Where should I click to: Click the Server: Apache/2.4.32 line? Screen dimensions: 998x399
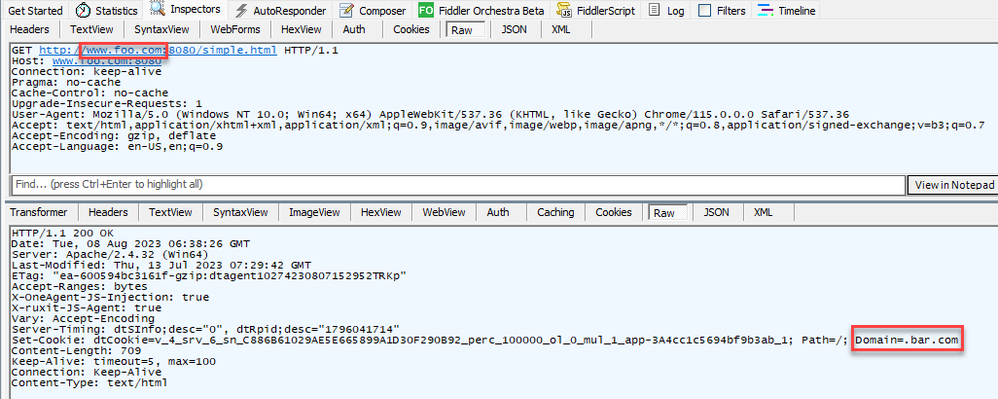(x=110, y=255)
